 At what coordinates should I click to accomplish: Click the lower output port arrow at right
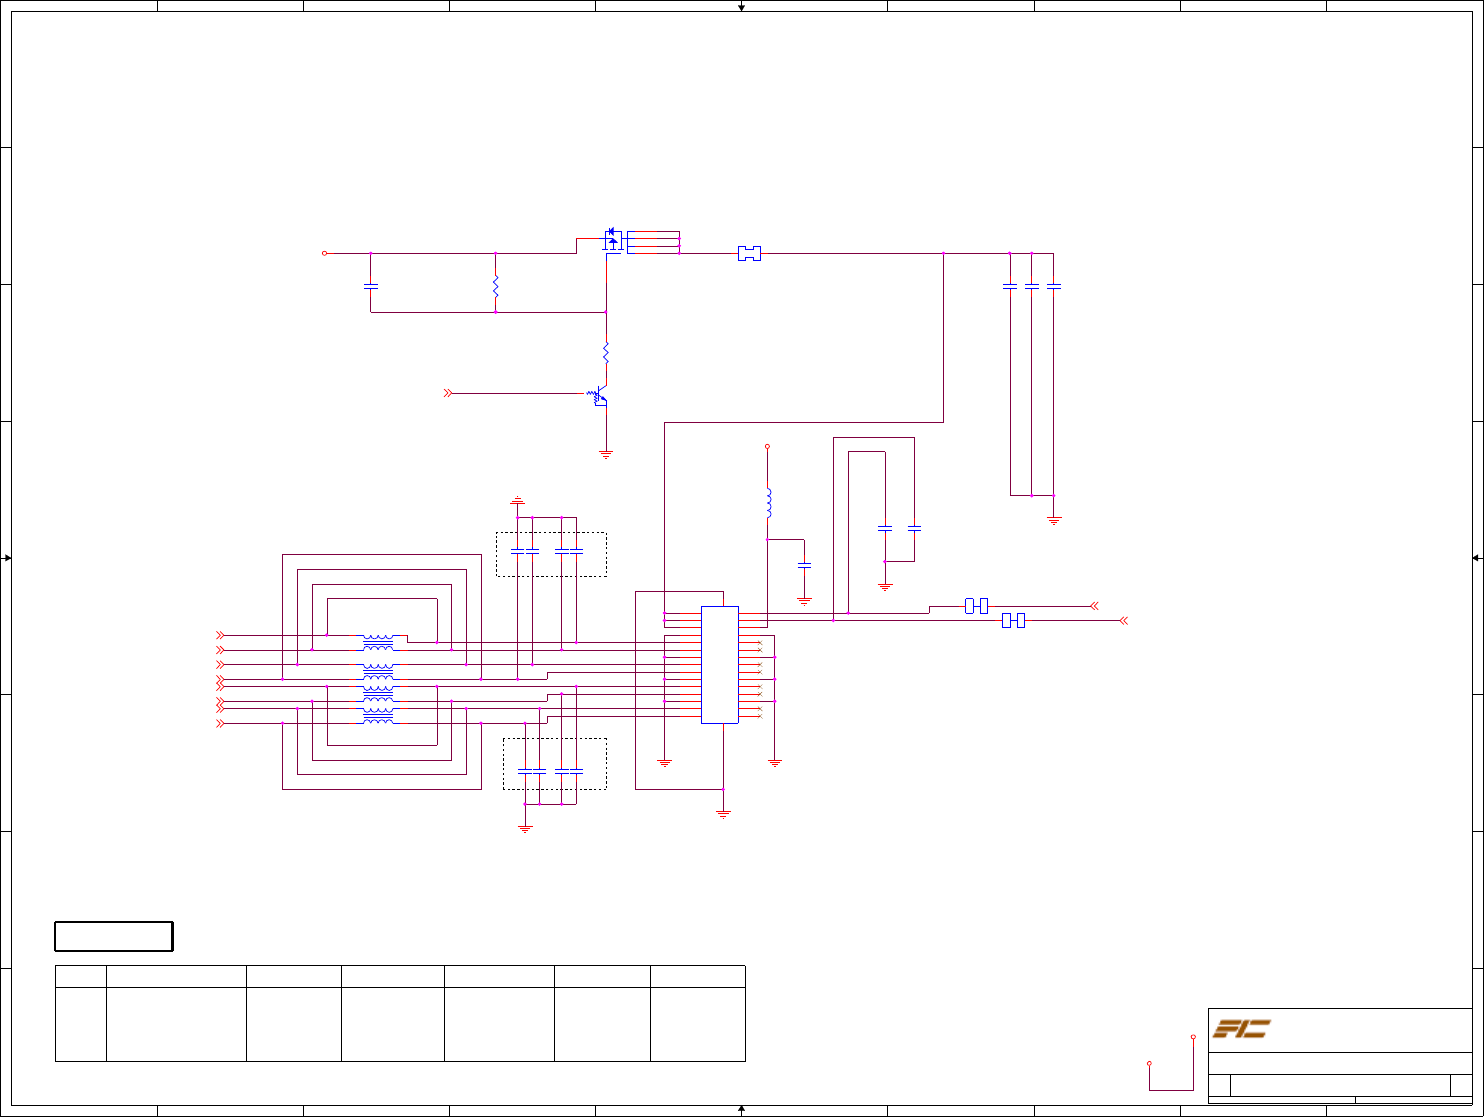tap(1123, 621)
